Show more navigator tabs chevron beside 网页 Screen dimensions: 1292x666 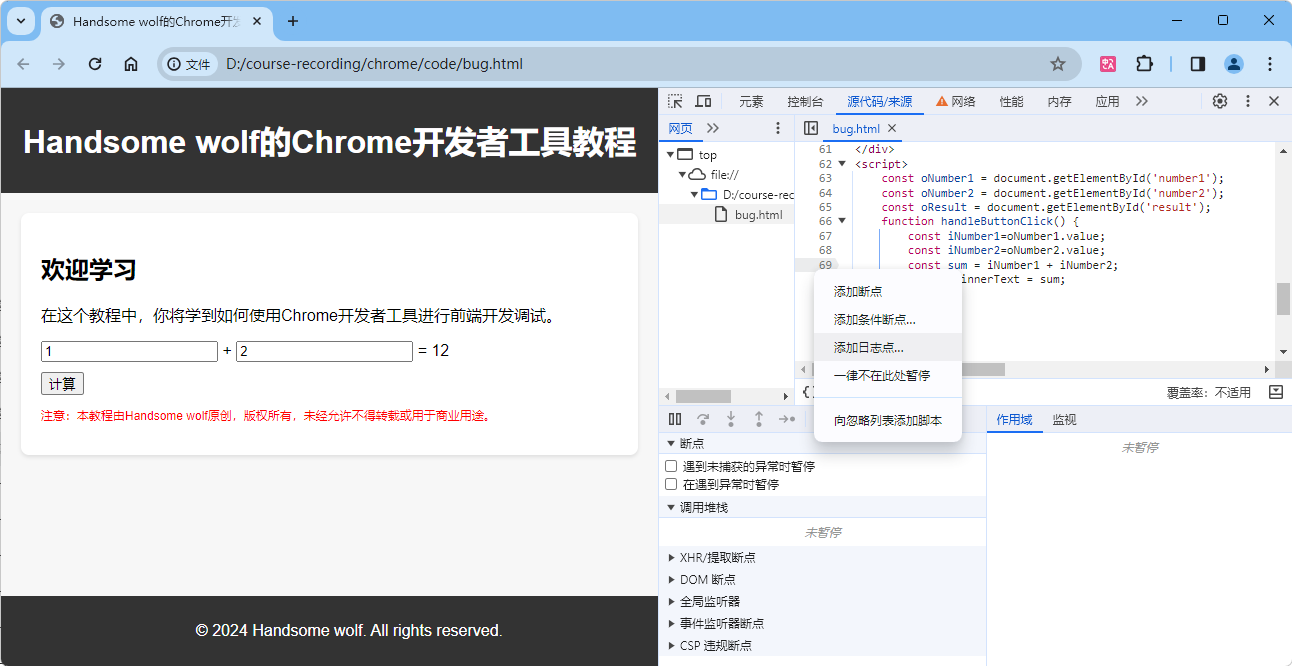pyautogui.click(x=713, y=128)
